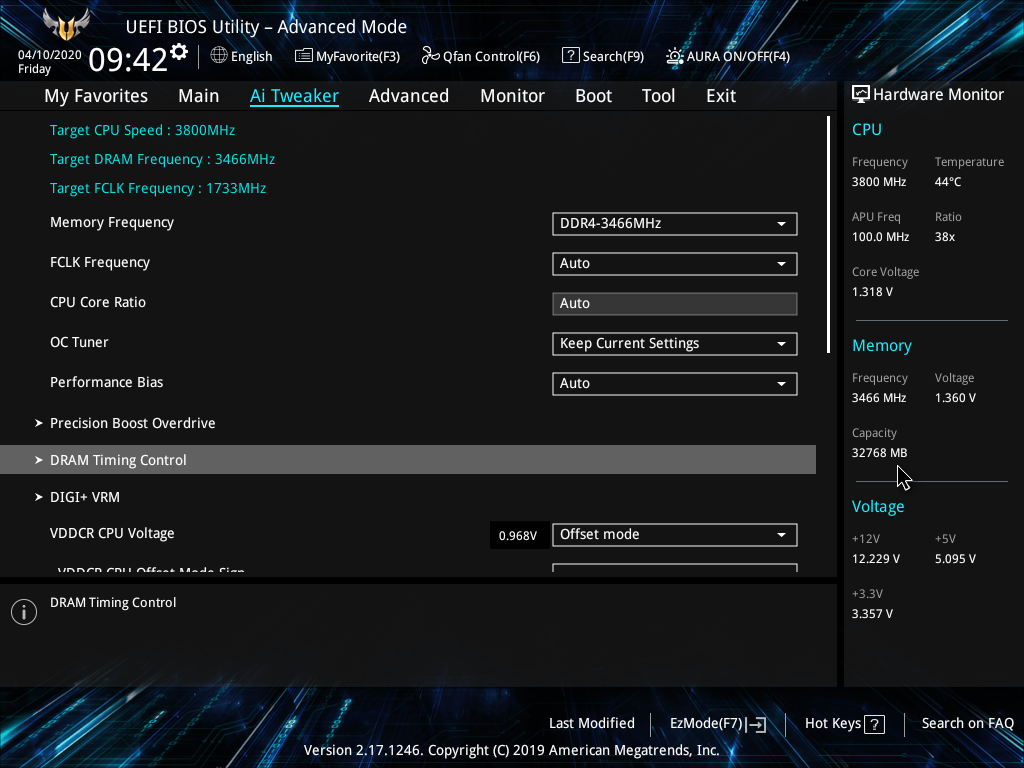Click the VDDCR CPU Voltage label

112,534
